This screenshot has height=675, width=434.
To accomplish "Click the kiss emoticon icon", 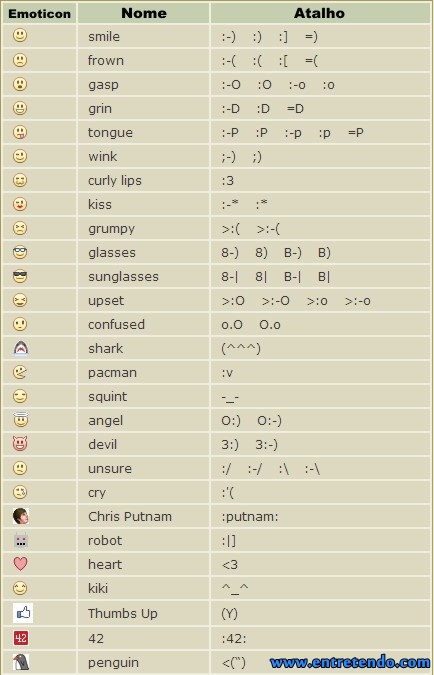I will (20, 204).
